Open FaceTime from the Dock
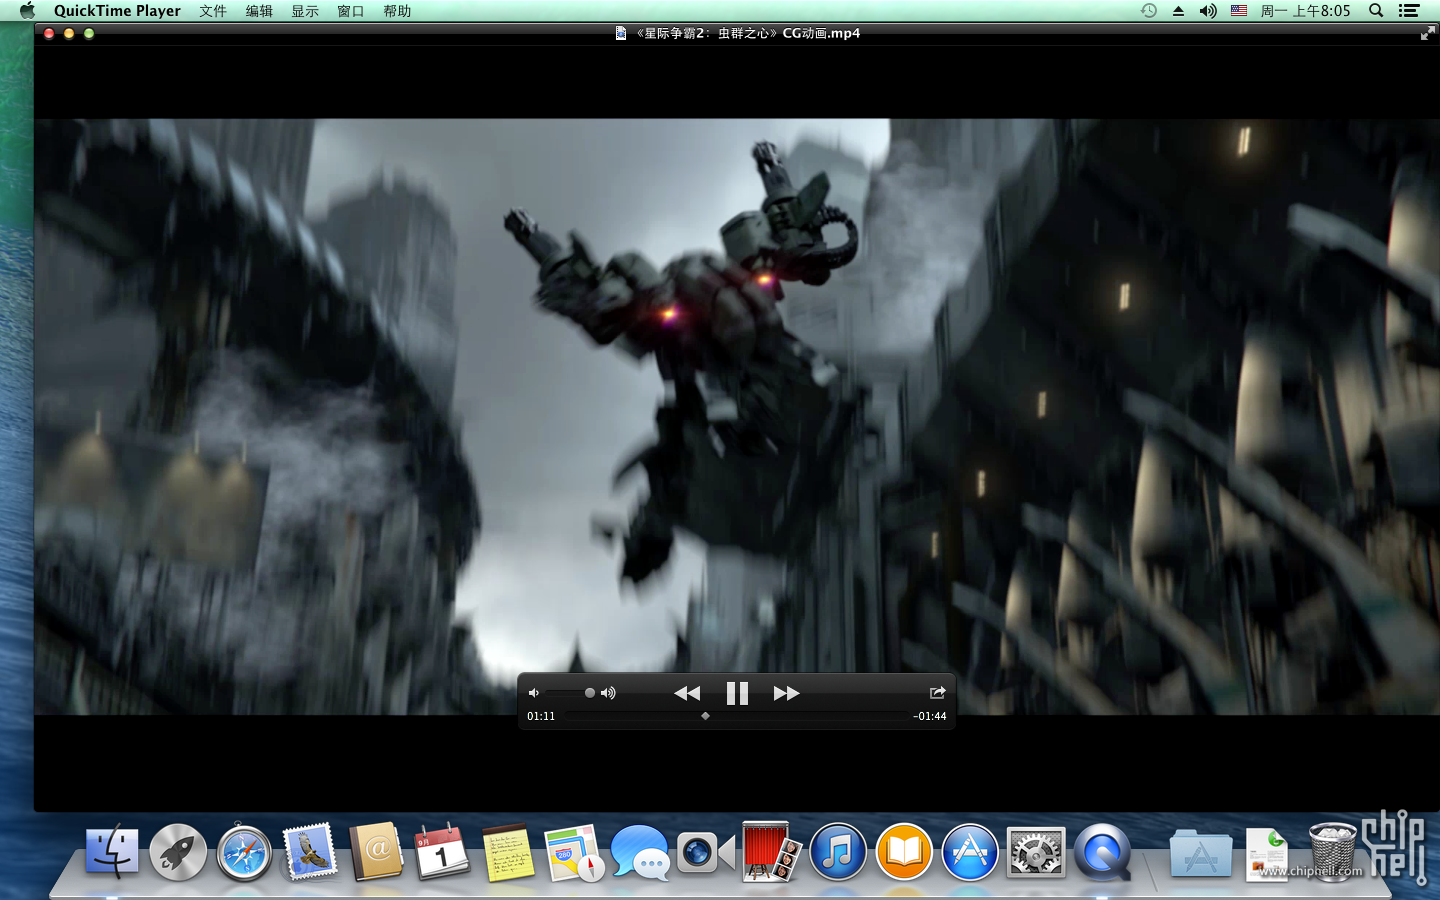The height and width of the screenshot is (900, 1440). click(706, 853)
